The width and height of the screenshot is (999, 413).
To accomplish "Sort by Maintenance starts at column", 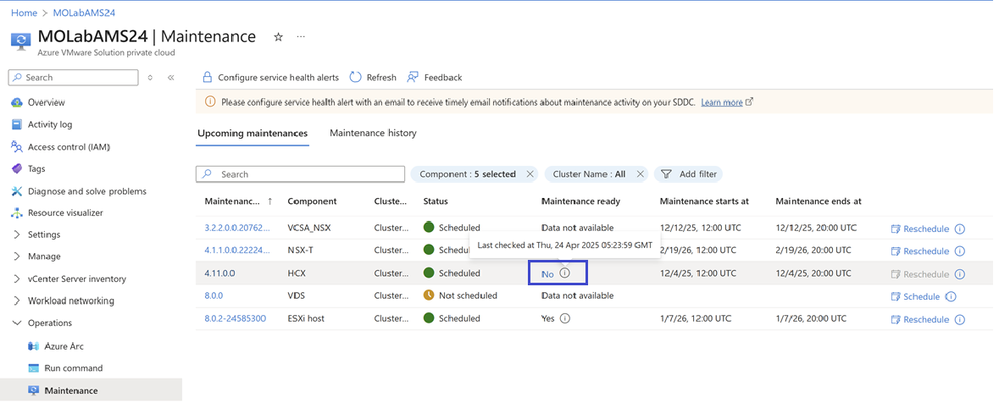I will point(704,201).
